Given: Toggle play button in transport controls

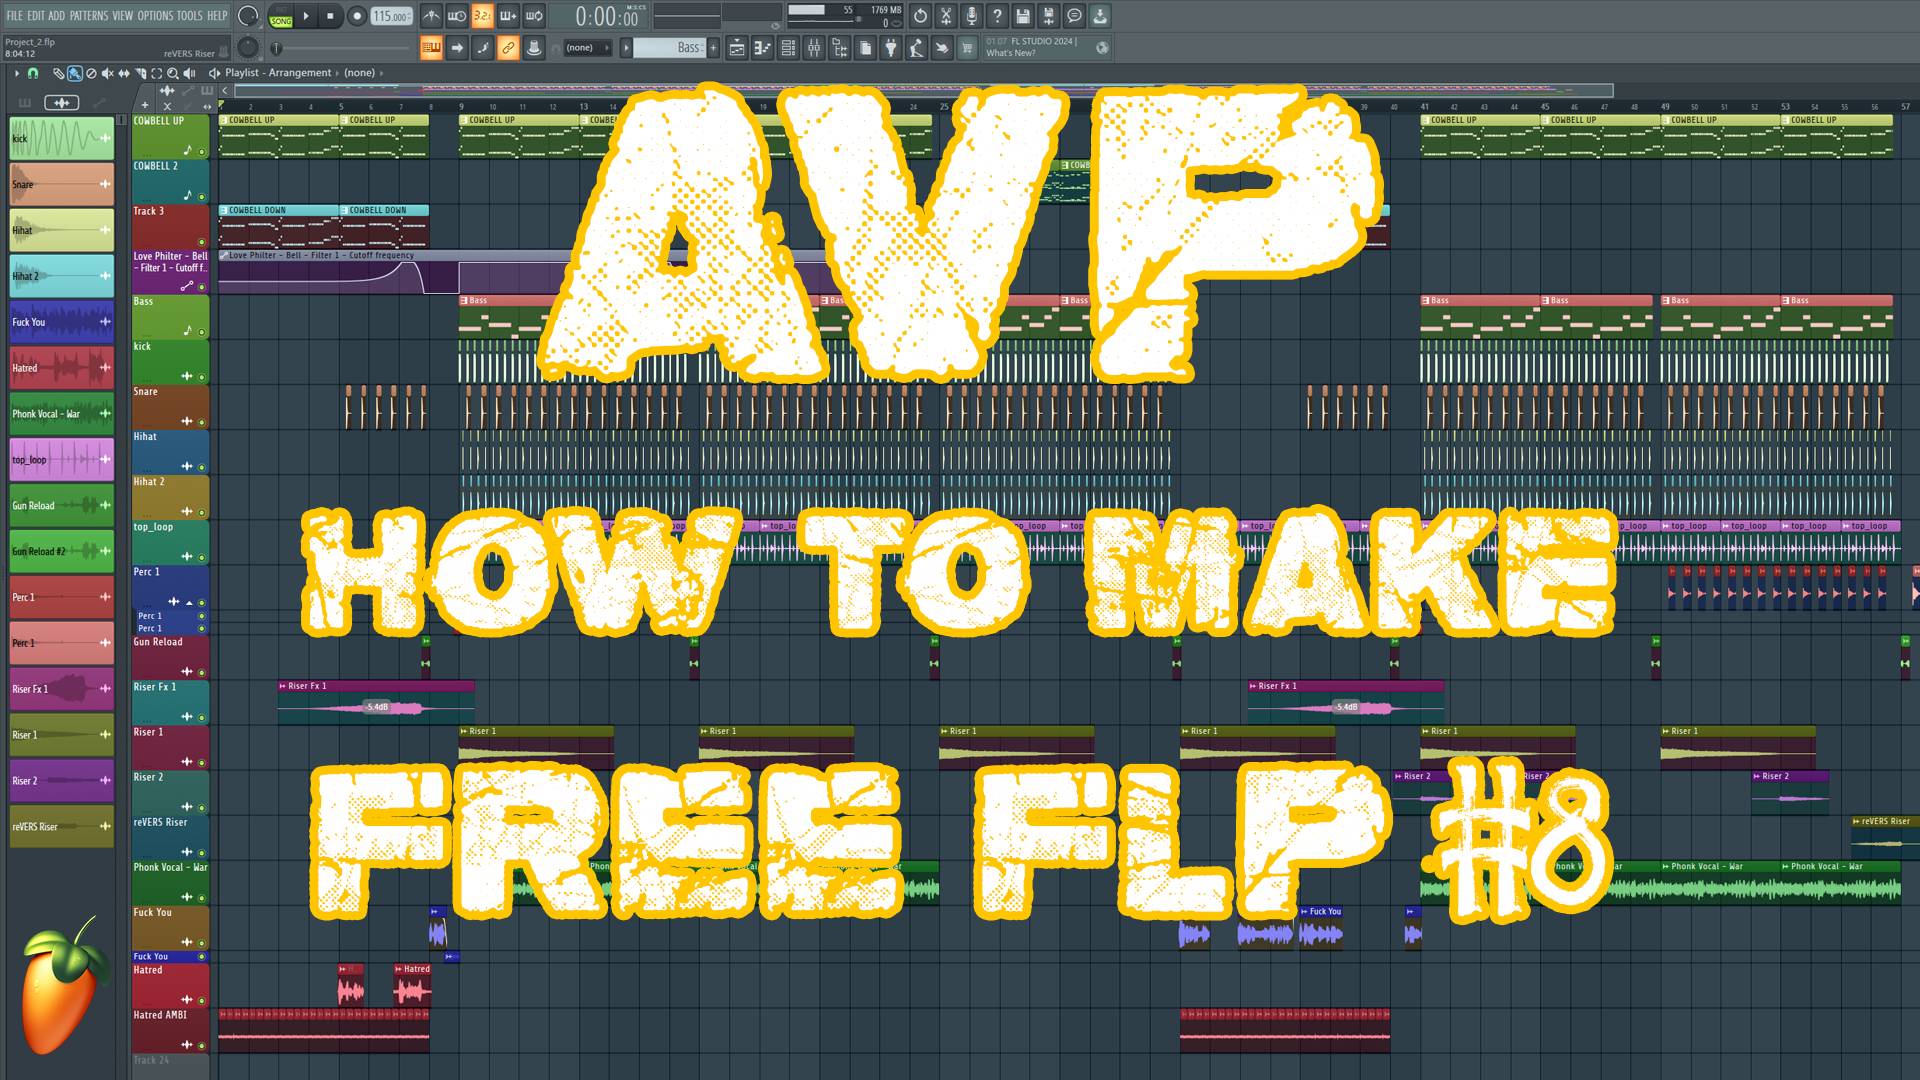Looking at the screenshot, I should coord(306,16).
